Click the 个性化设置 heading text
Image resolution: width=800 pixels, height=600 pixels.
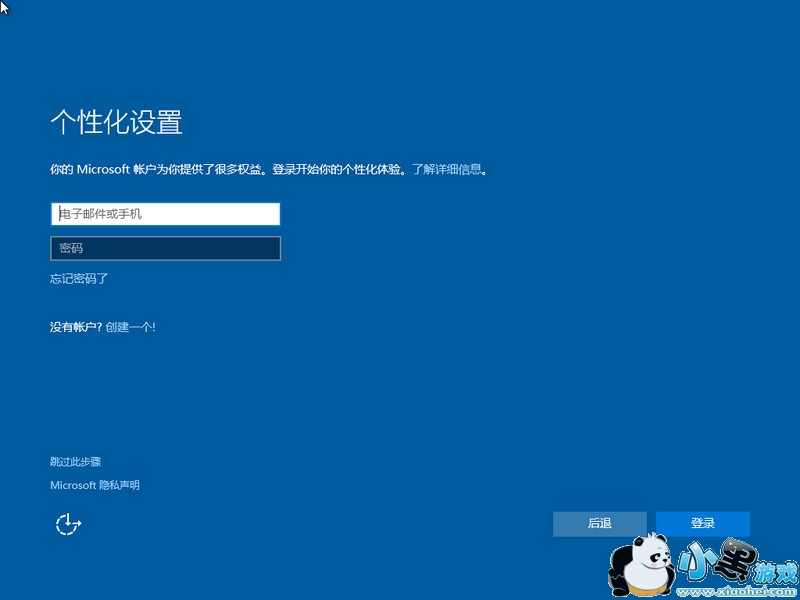click(116, 122)
